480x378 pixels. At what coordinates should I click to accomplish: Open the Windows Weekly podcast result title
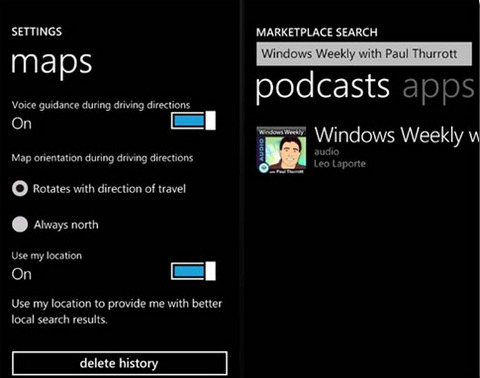coord(397,135)
